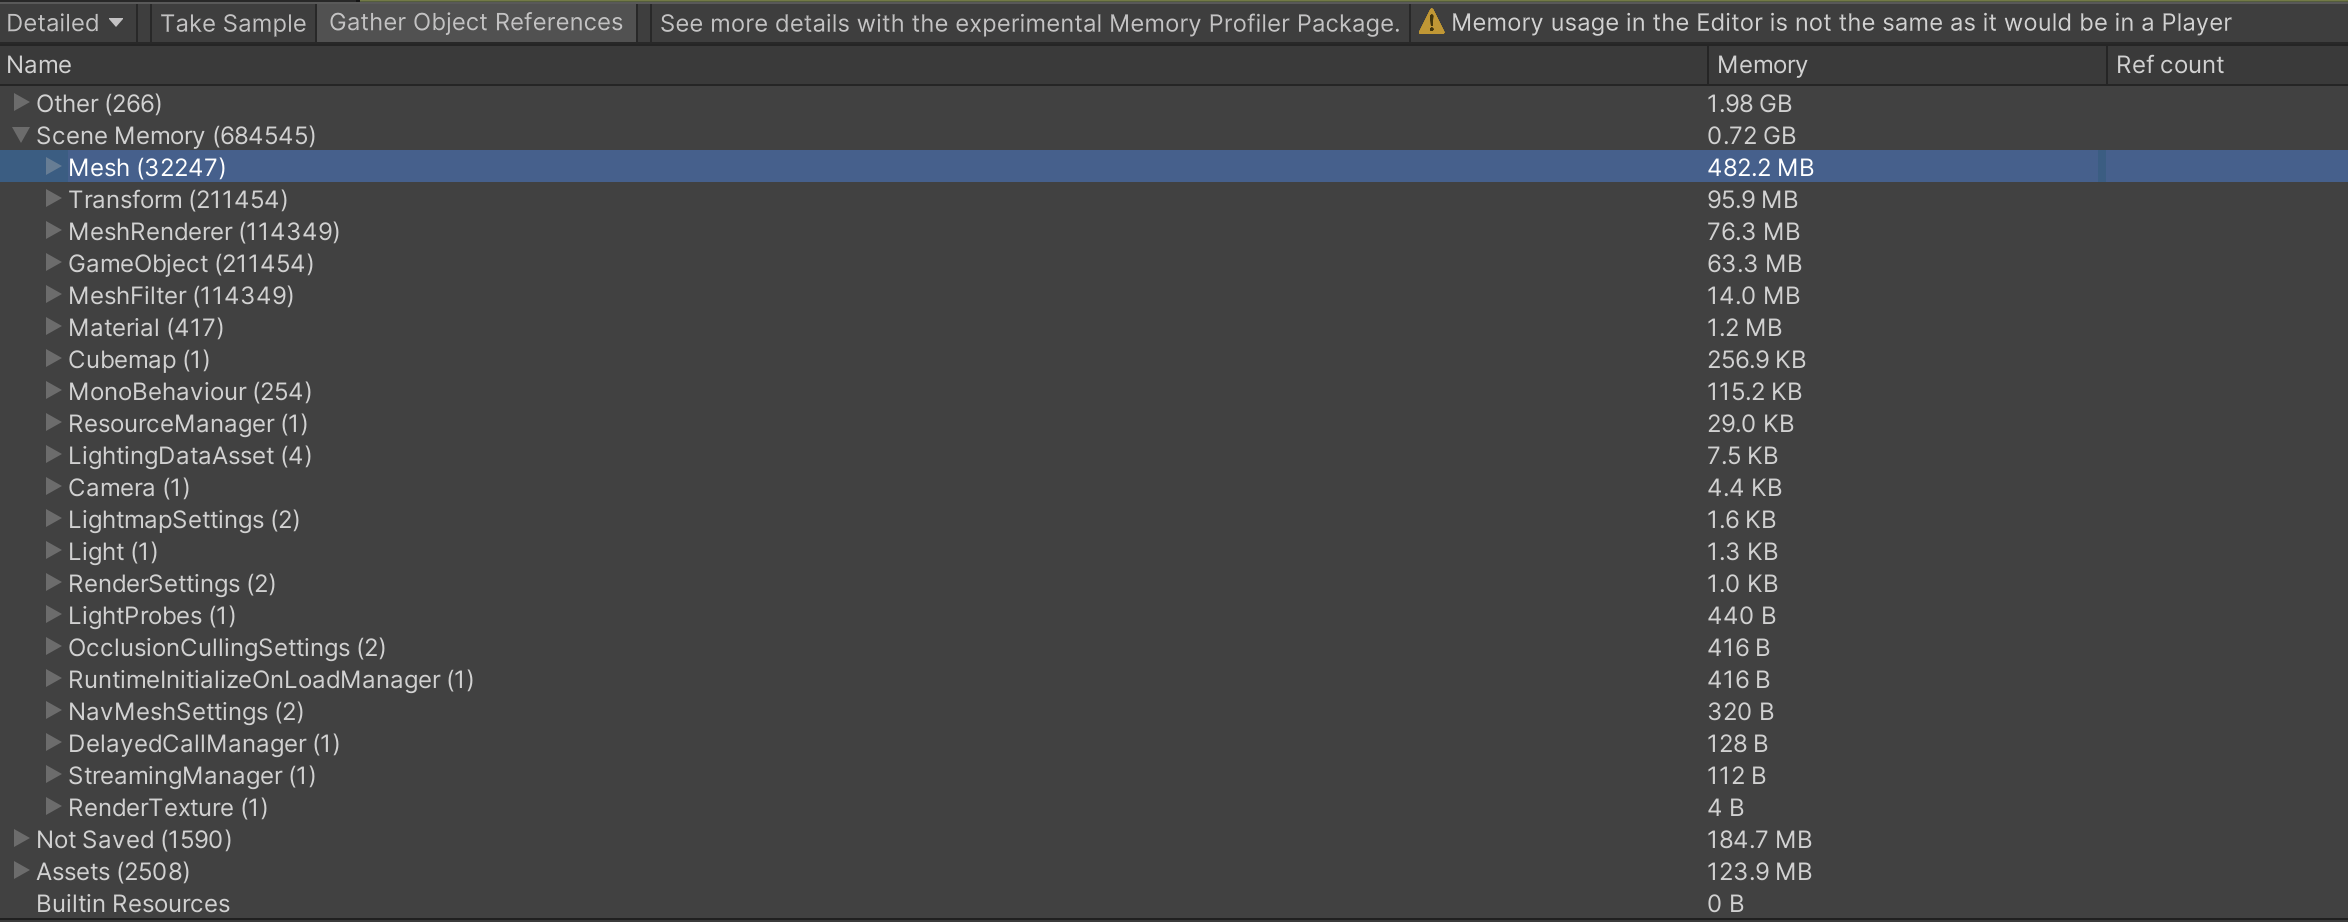The width and height of the screenshot is (2348, 922).
Task: Open the Detailed view mode dropdown
Action: [x=64, y=22]
